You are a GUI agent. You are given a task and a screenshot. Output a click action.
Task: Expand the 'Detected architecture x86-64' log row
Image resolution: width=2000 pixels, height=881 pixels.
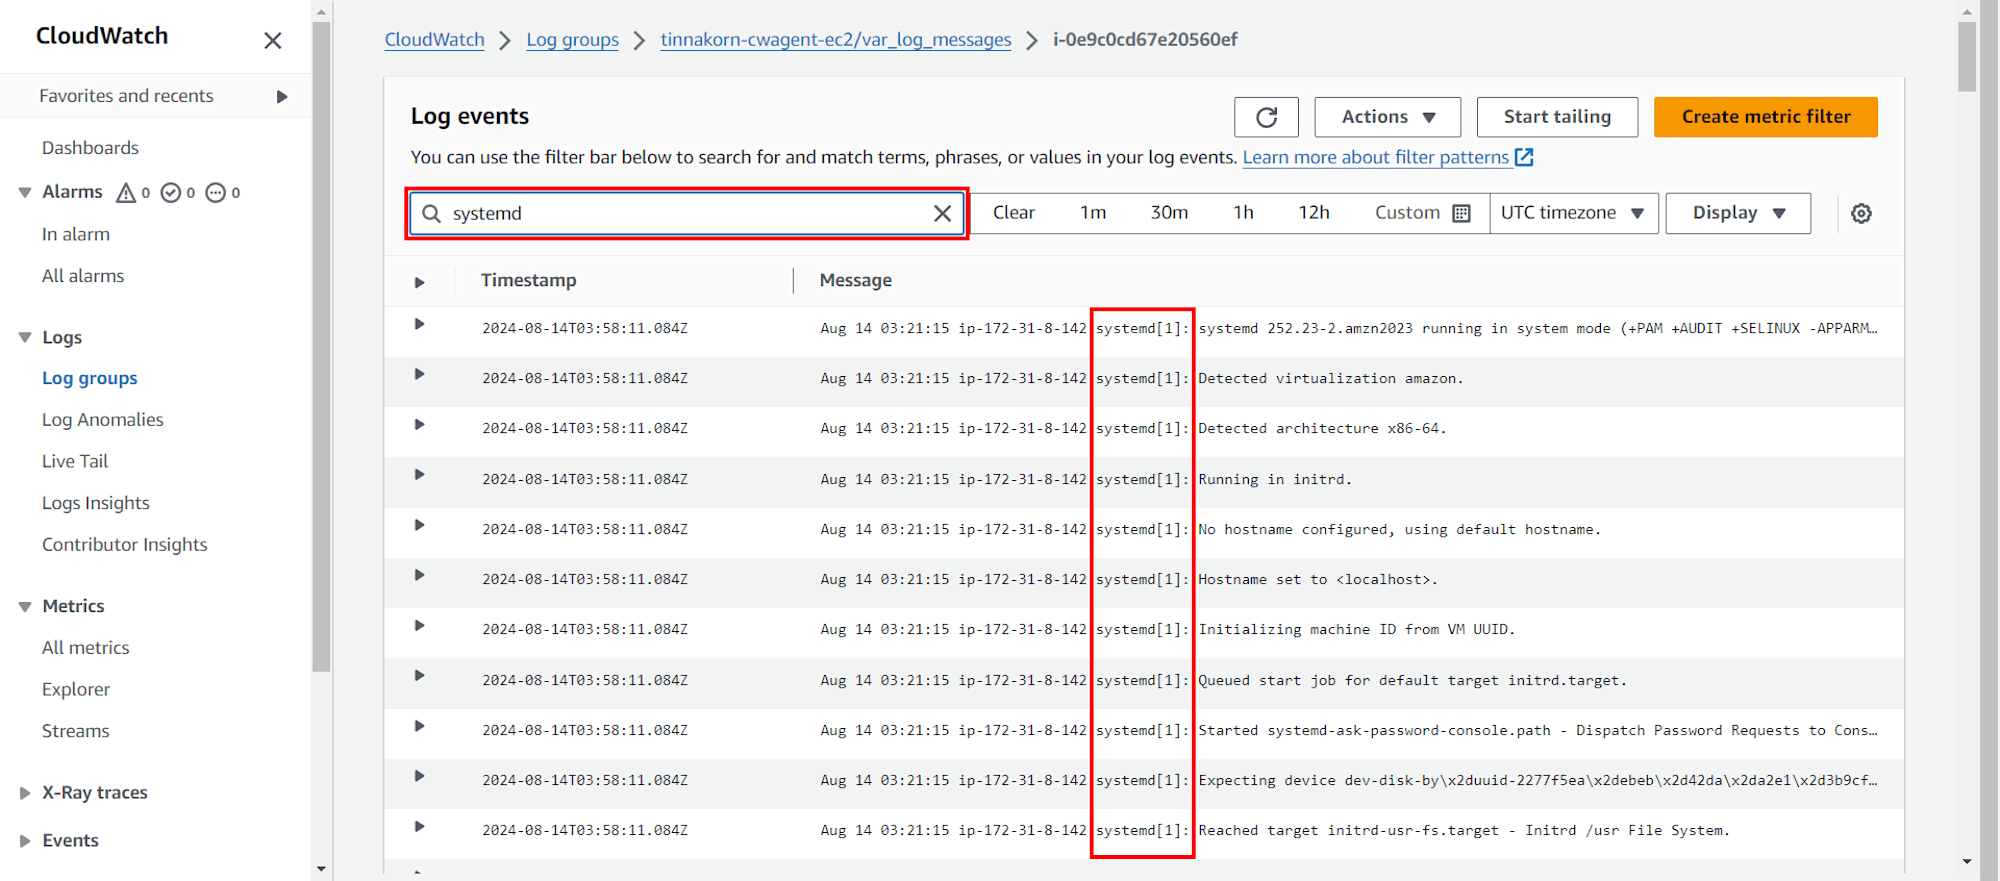[420, 424]
